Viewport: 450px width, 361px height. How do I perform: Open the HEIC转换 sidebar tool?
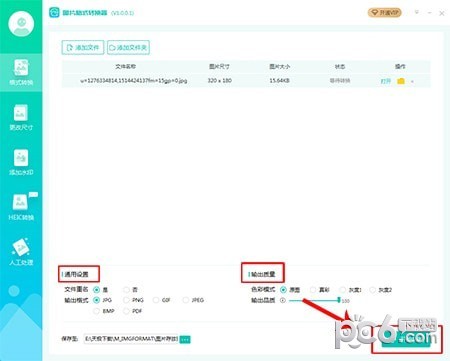(x=21, y=207)
